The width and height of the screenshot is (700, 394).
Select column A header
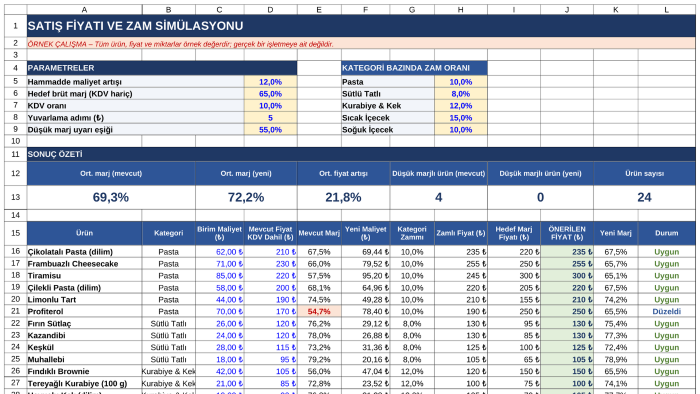[84, 9]
